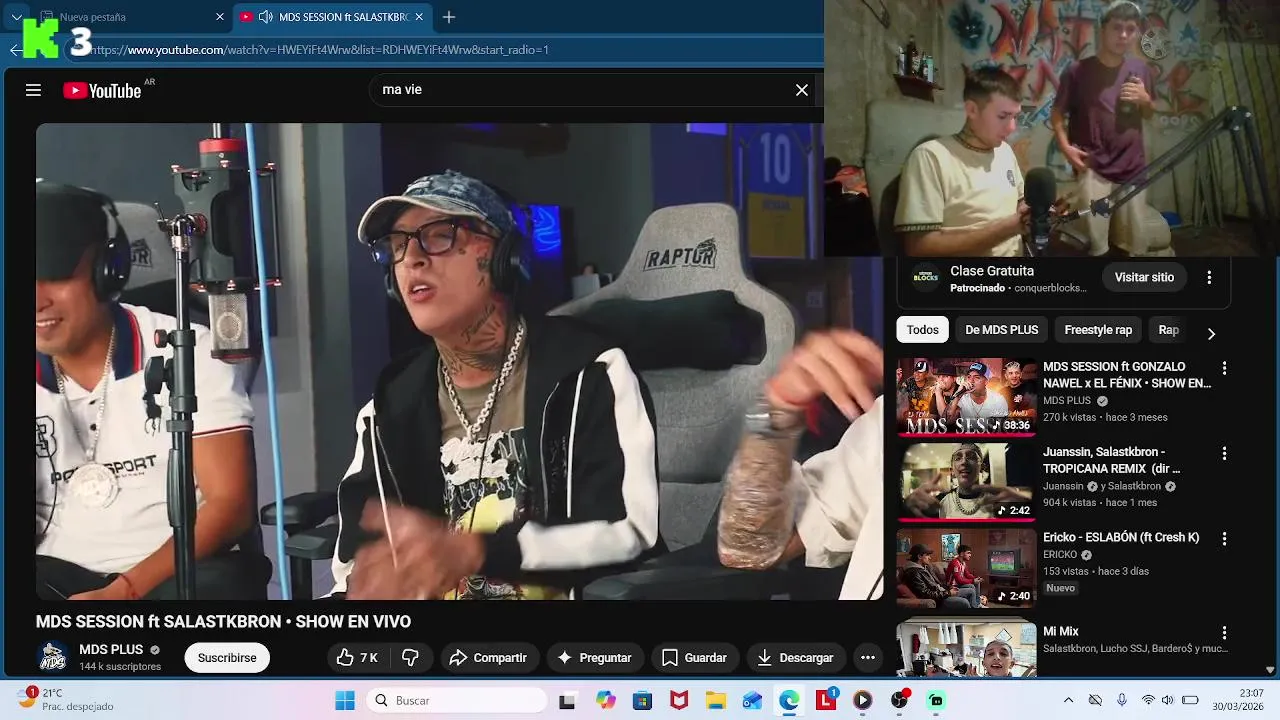Show more filter chips with right arrow
The height and width of the screenshot is (720, 1280).
pos(1211,333)
